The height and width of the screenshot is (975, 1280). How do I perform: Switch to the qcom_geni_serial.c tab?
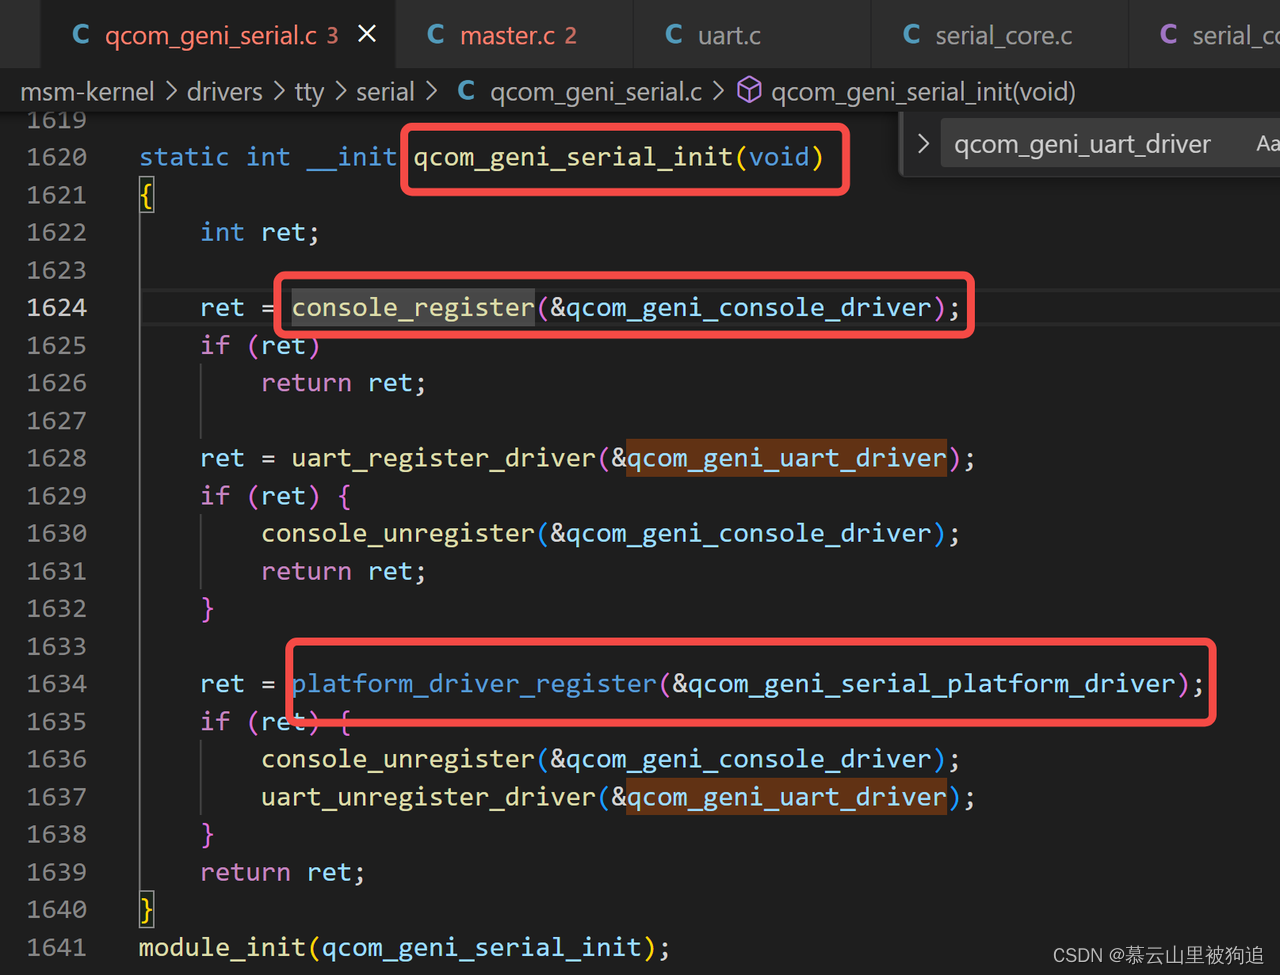point(218,35)
